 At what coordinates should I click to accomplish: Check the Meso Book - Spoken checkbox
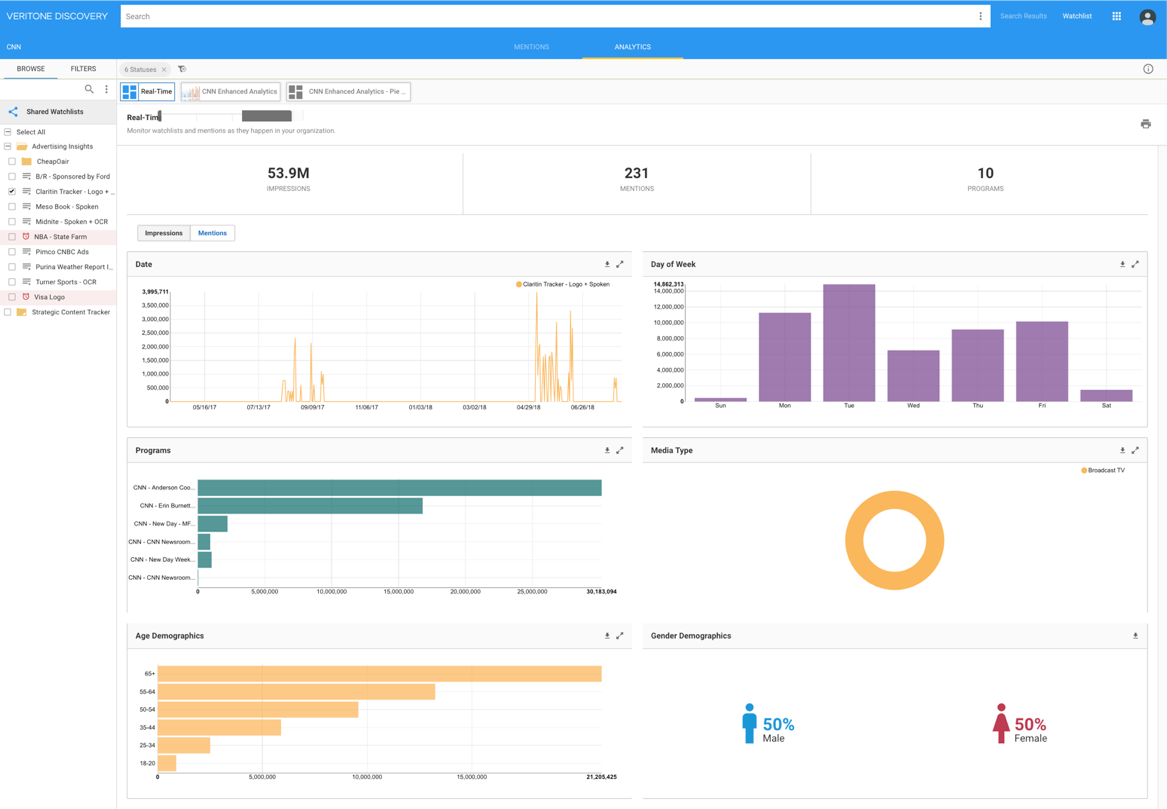(12, 207)
